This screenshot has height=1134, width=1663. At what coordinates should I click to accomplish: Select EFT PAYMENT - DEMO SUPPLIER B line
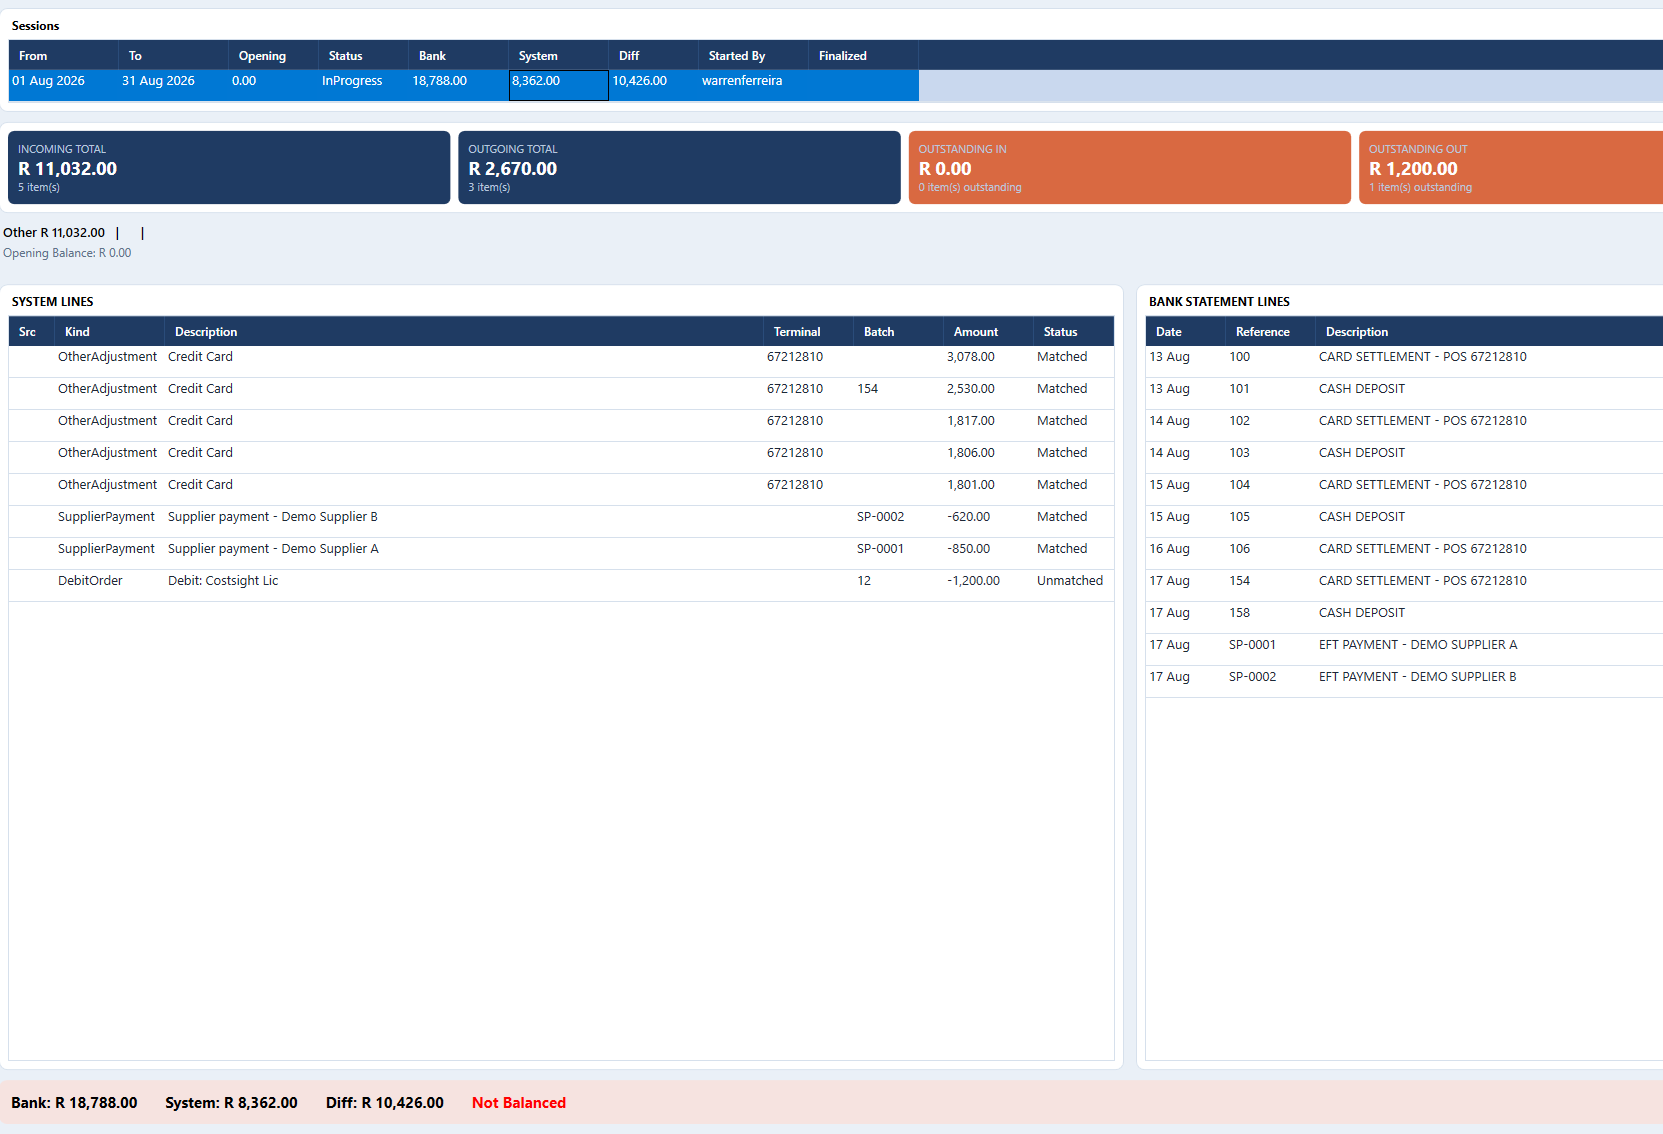pos(1404,682)
